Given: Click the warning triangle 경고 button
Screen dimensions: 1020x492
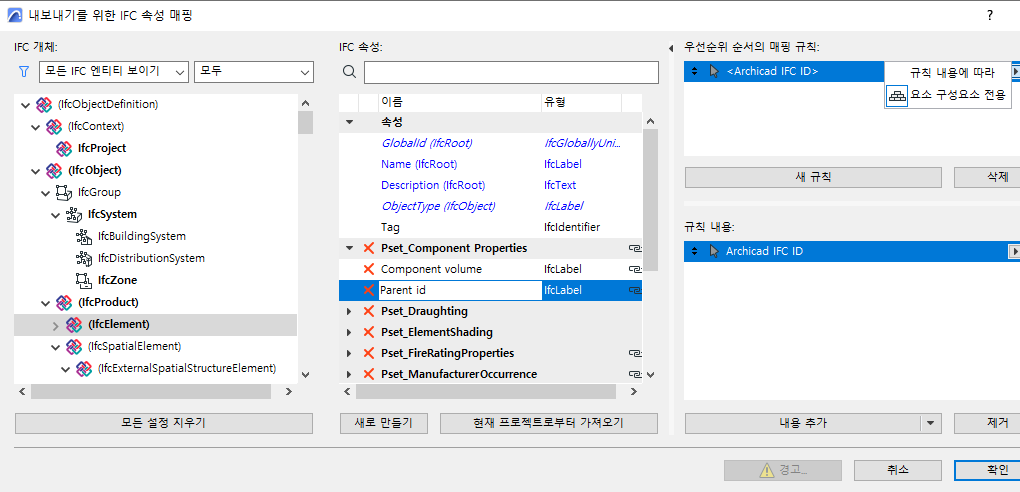Looking at the screenshot, I should coord(784,470).
